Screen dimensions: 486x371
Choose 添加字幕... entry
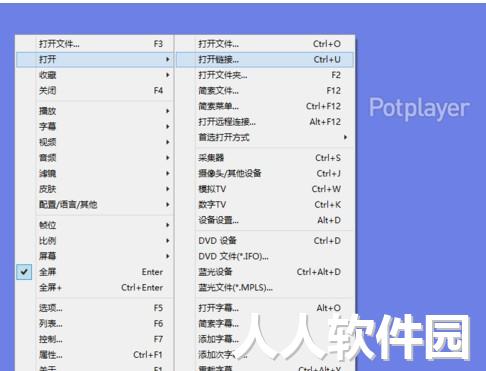pos(264,339)
